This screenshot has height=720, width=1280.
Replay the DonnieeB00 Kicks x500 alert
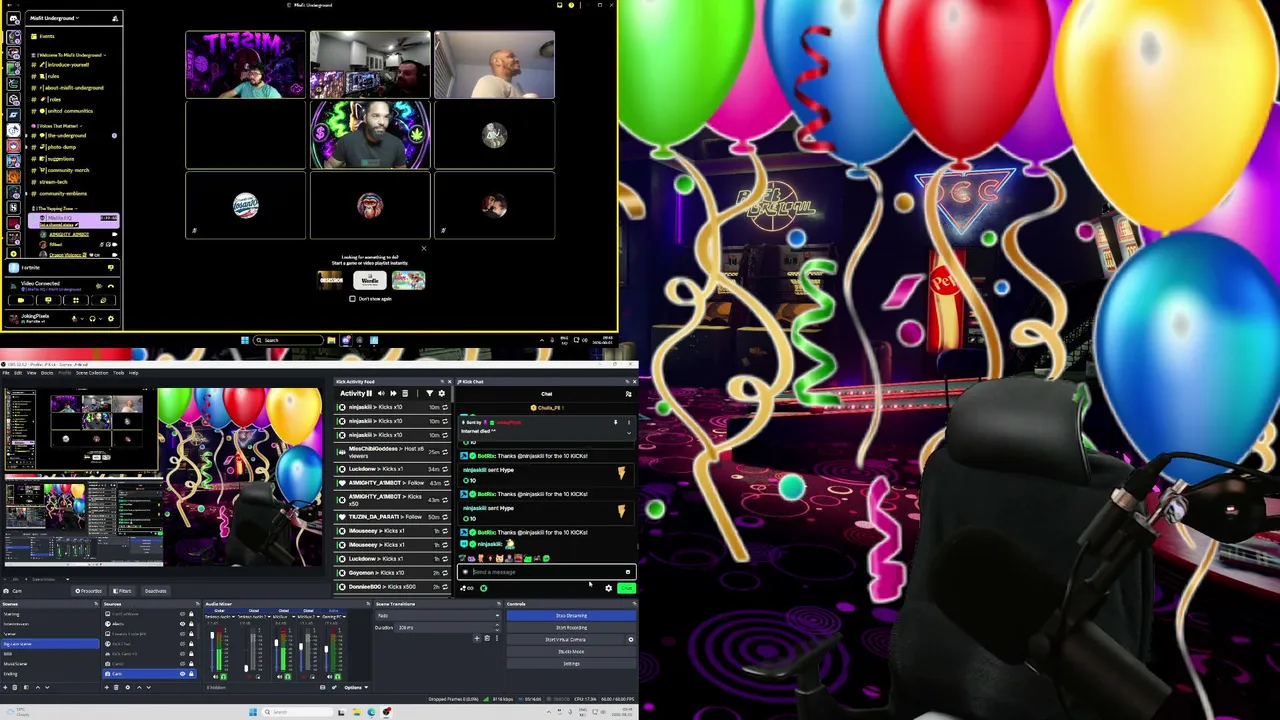point(445,587)
